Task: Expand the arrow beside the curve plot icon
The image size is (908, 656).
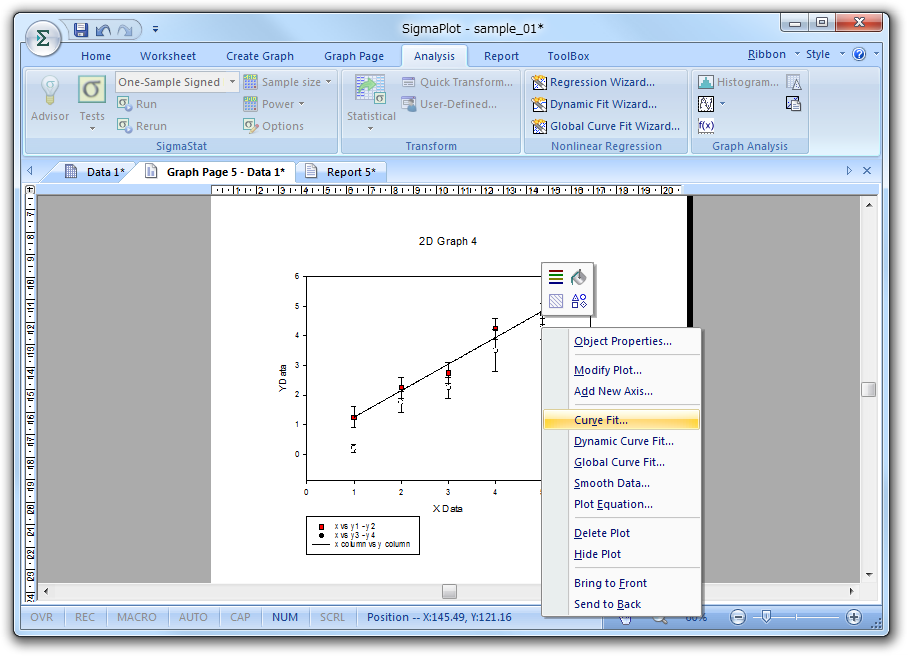Action: 722,104
